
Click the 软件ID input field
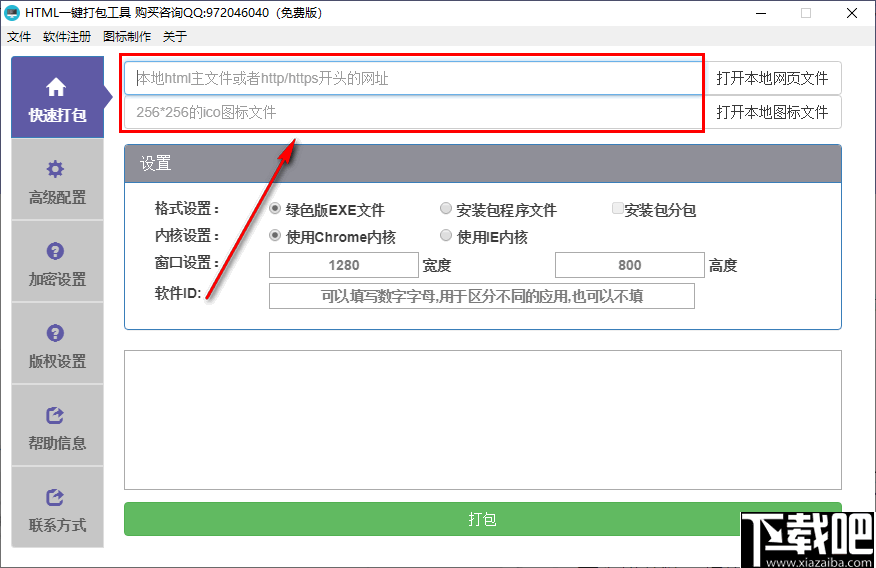pyautogui.click(x=482, y=296)
